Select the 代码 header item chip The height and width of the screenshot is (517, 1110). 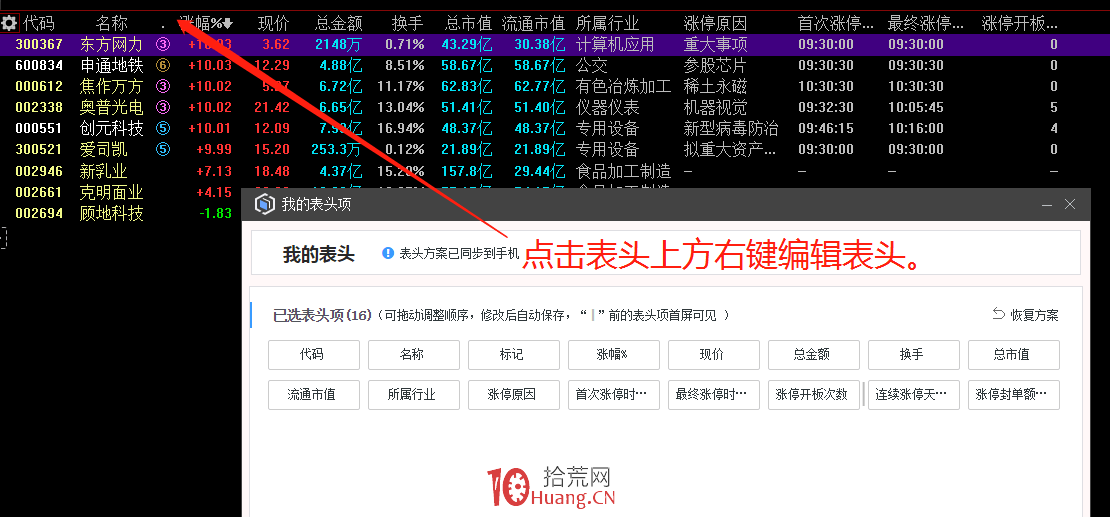pos(314,355)
